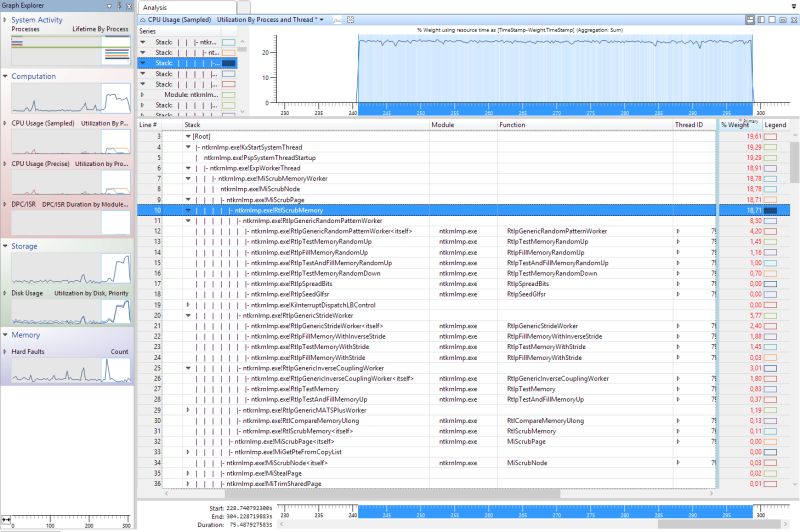Viewport: 800px width, 532px height.
Task: Click the Legend column header
Action: pos(775,124)
